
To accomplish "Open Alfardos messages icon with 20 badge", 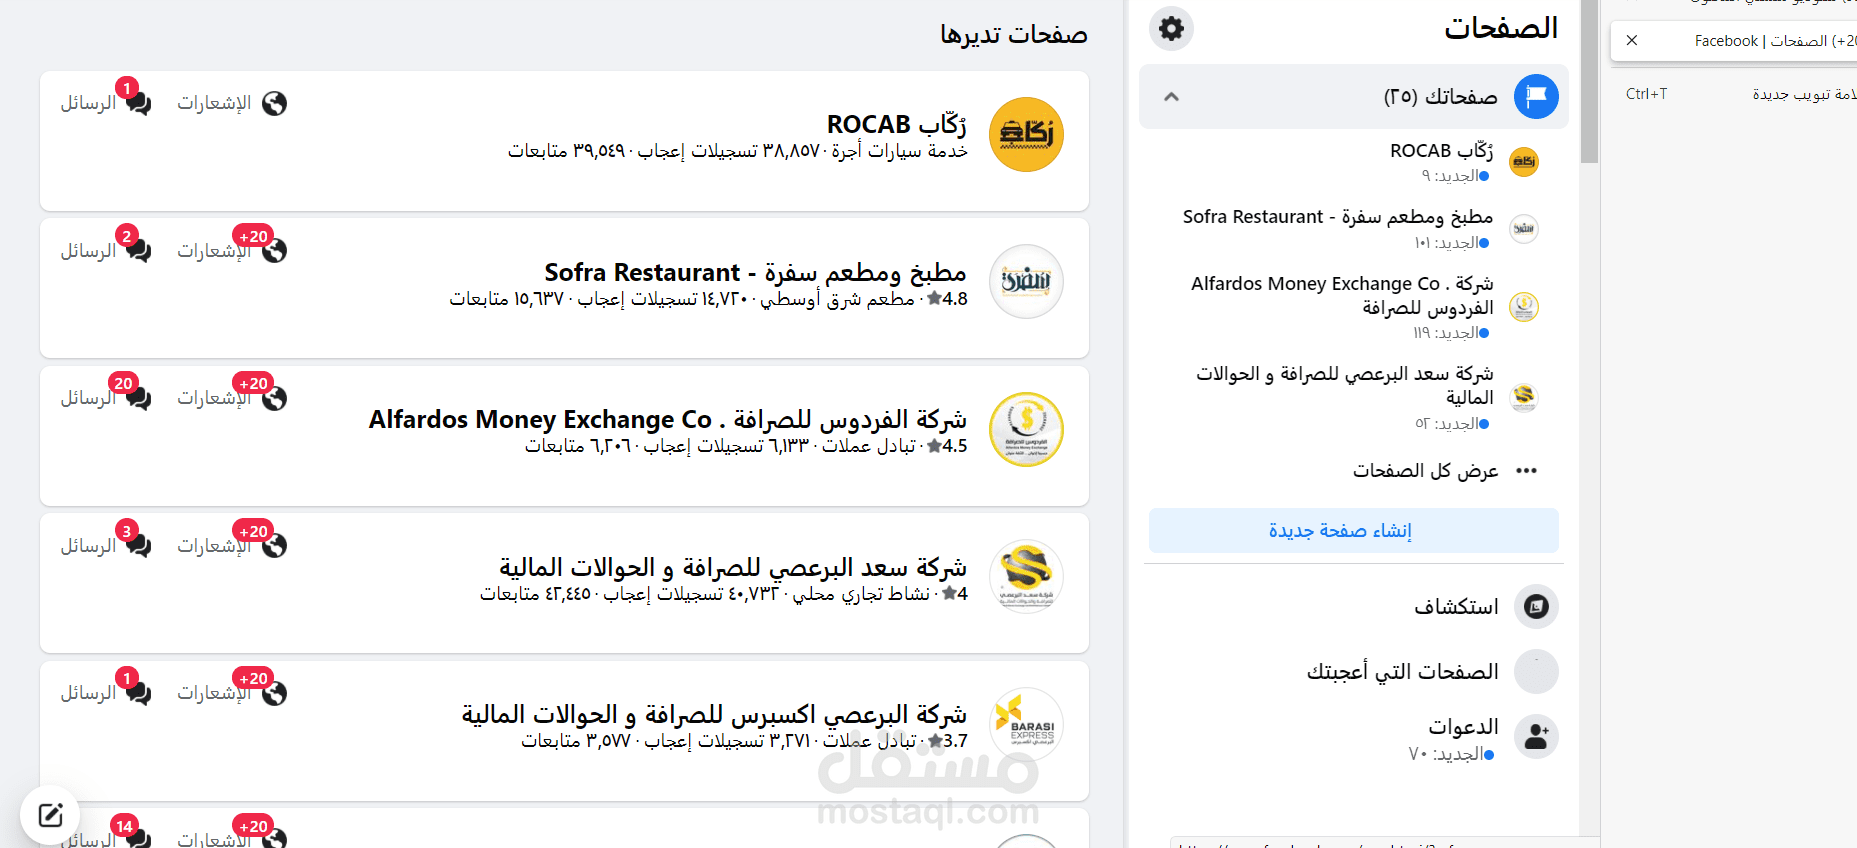I will [138, 398].
